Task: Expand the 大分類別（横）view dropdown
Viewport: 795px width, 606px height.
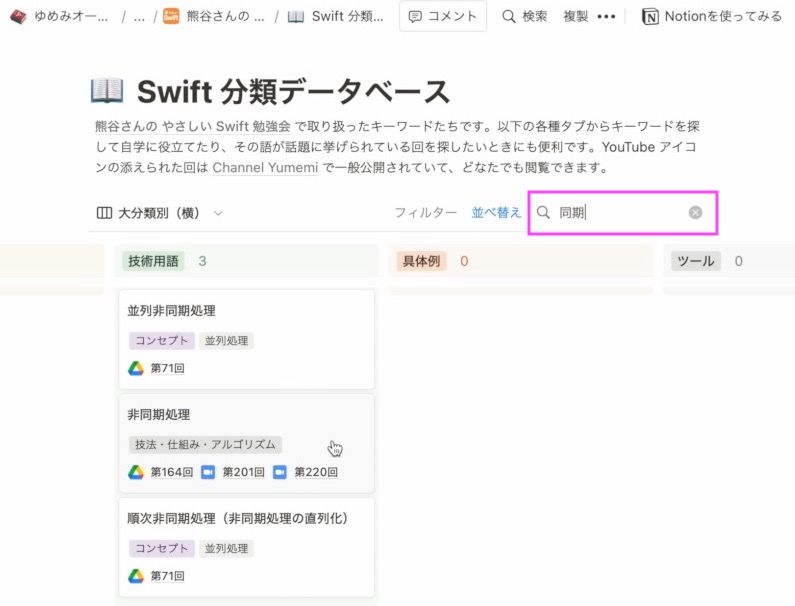Action: point(160,212)
